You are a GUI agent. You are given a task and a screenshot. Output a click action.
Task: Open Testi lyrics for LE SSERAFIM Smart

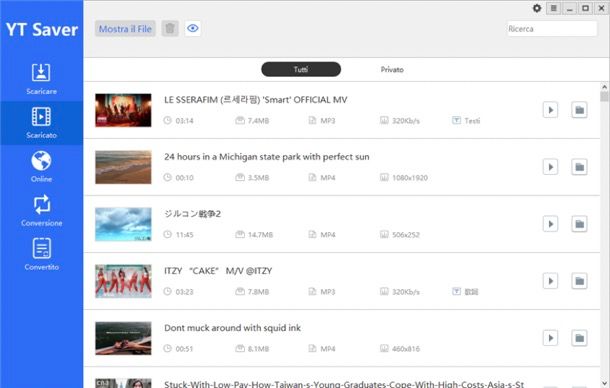[466, 121]
